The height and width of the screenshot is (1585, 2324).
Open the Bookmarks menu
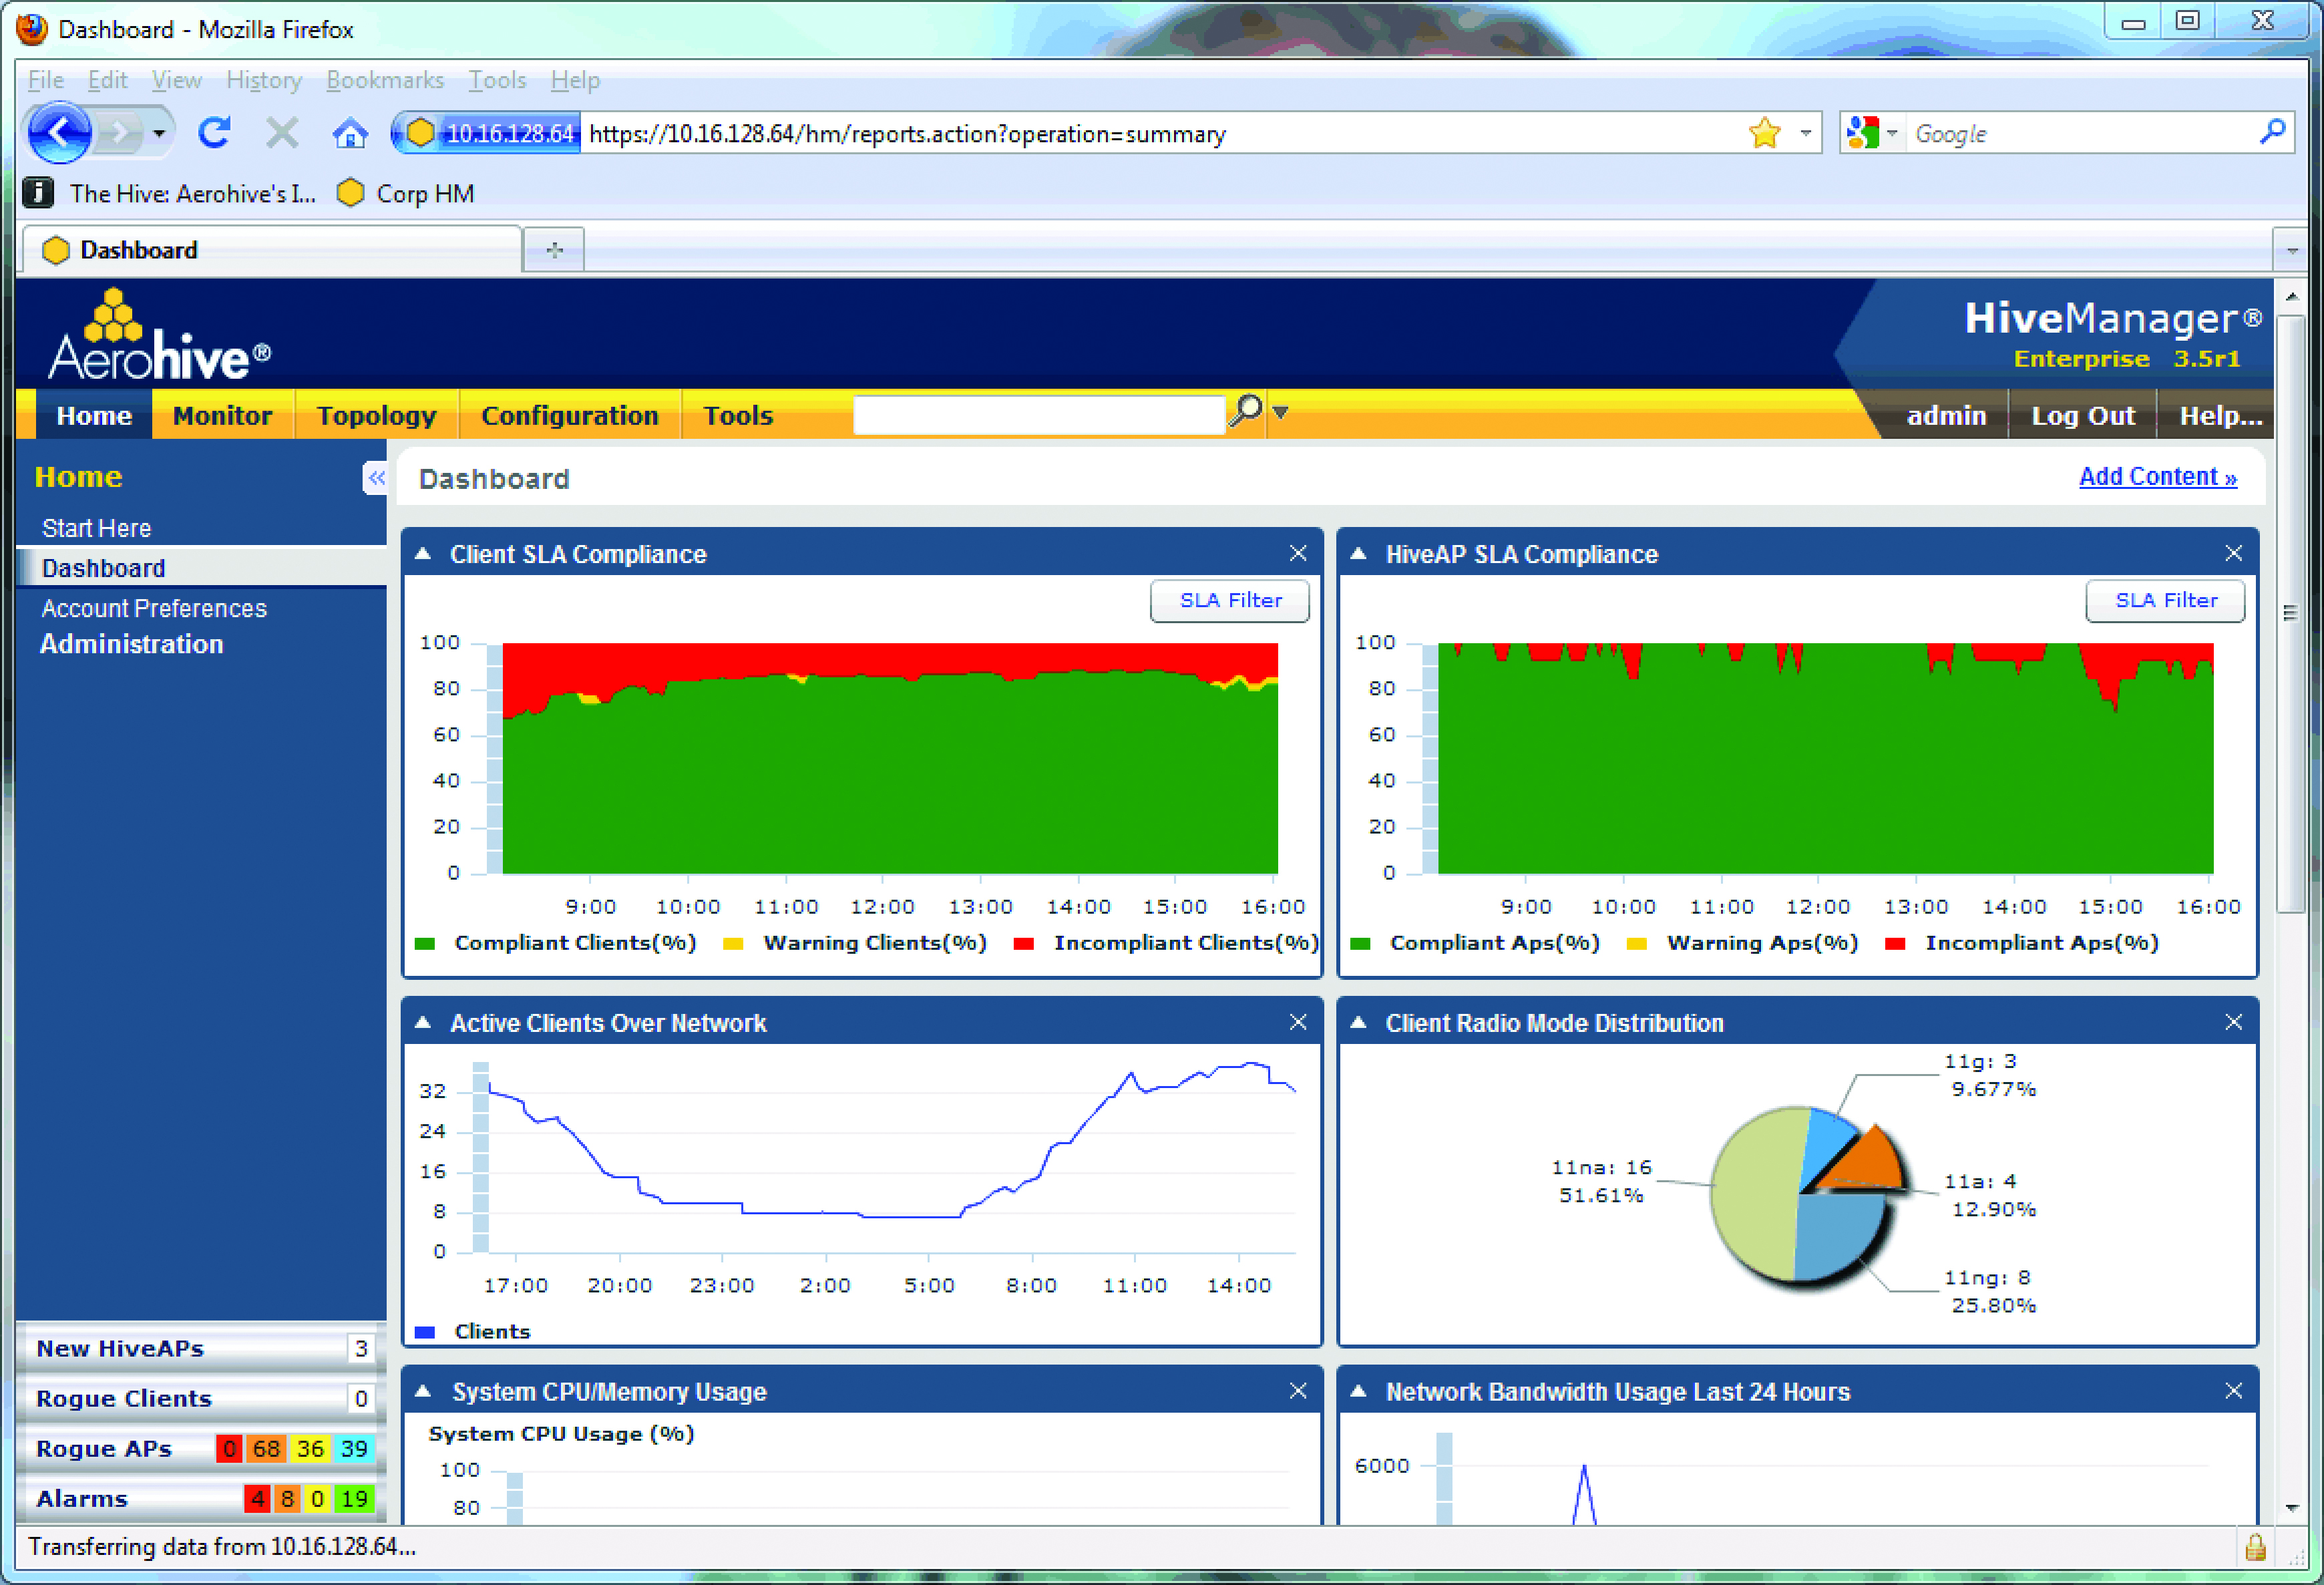(384, 80)
